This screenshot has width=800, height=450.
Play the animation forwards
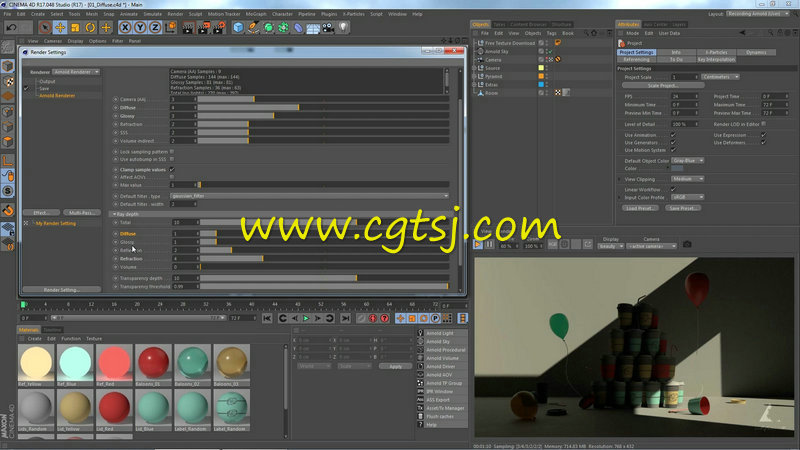tap(306, 318)
